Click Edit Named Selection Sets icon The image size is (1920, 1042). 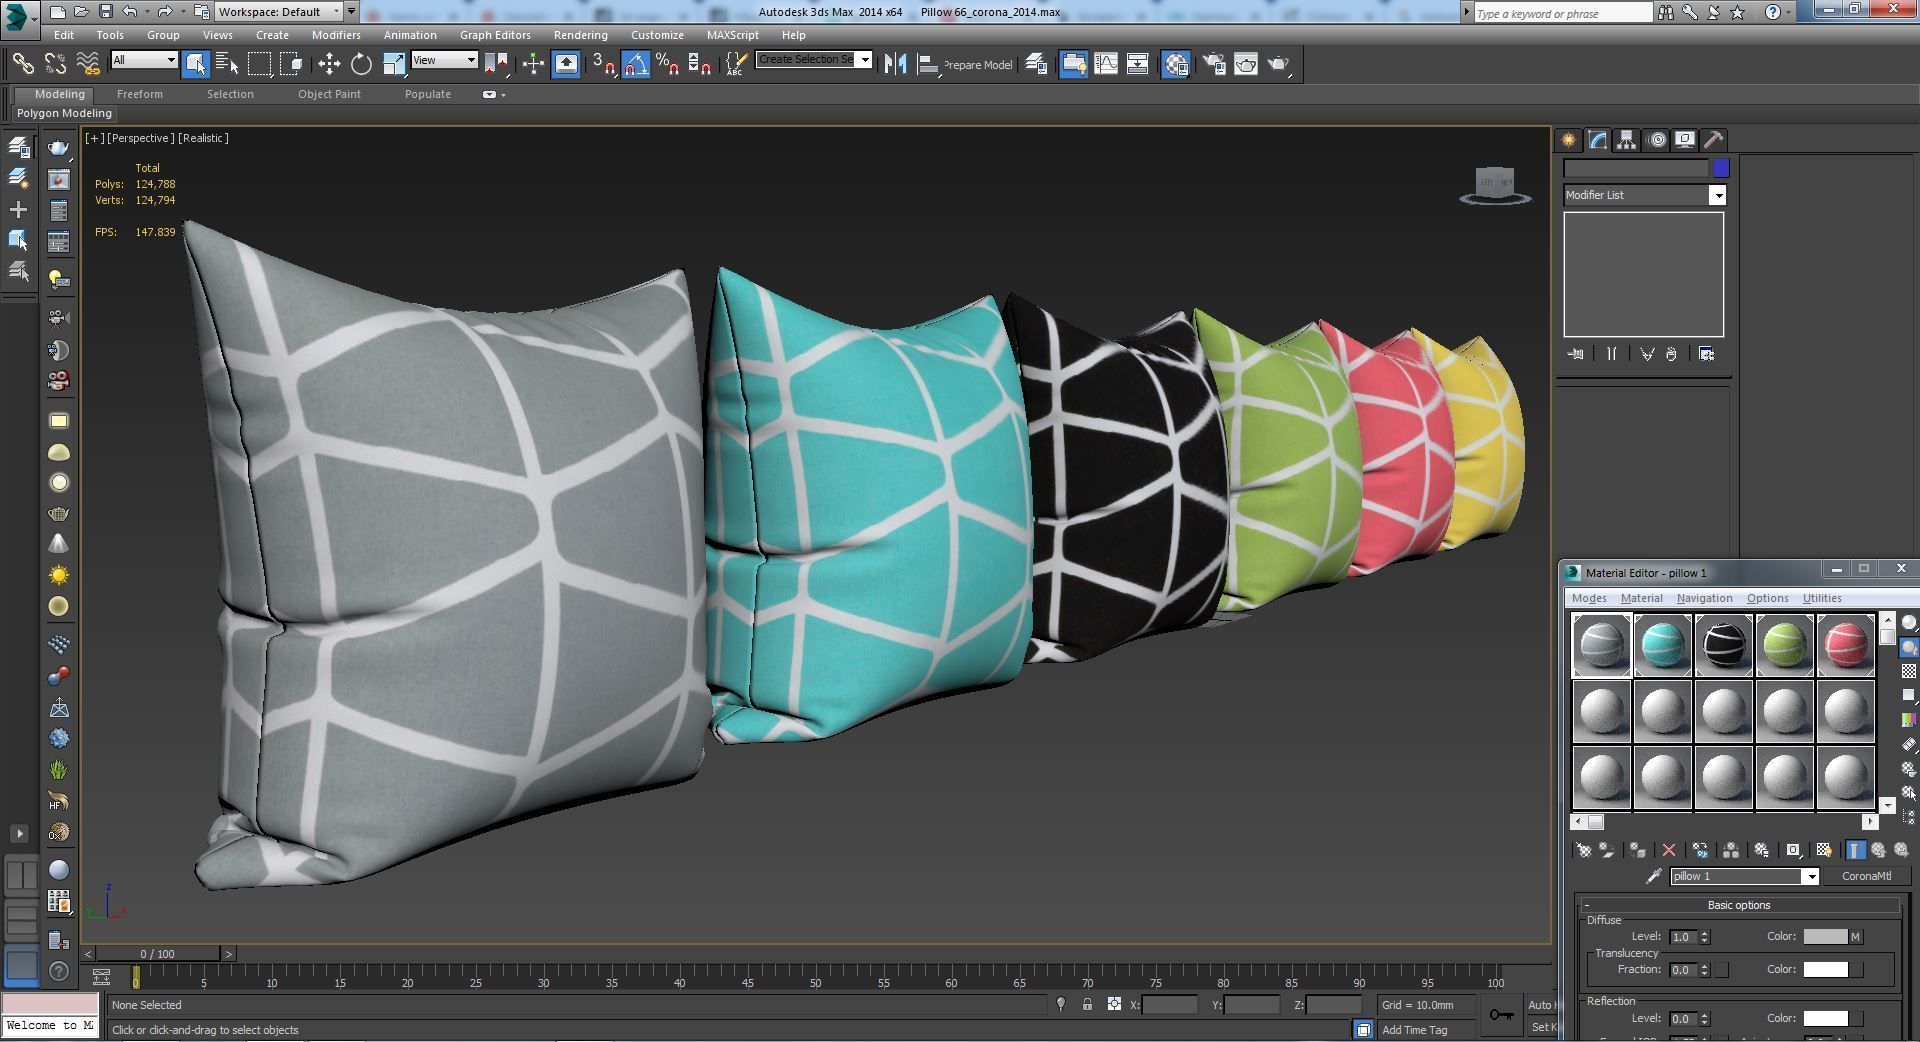pos(735,64)
